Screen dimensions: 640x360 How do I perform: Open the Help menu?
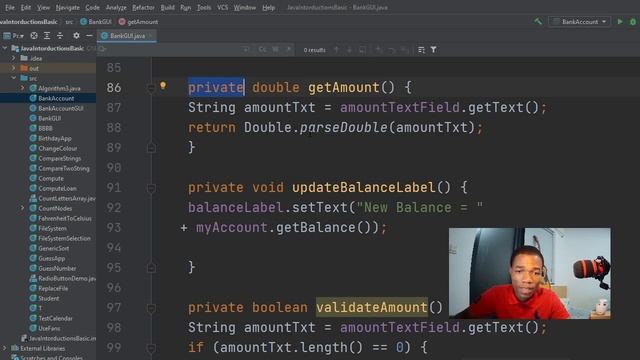click(x=268, y=7)
